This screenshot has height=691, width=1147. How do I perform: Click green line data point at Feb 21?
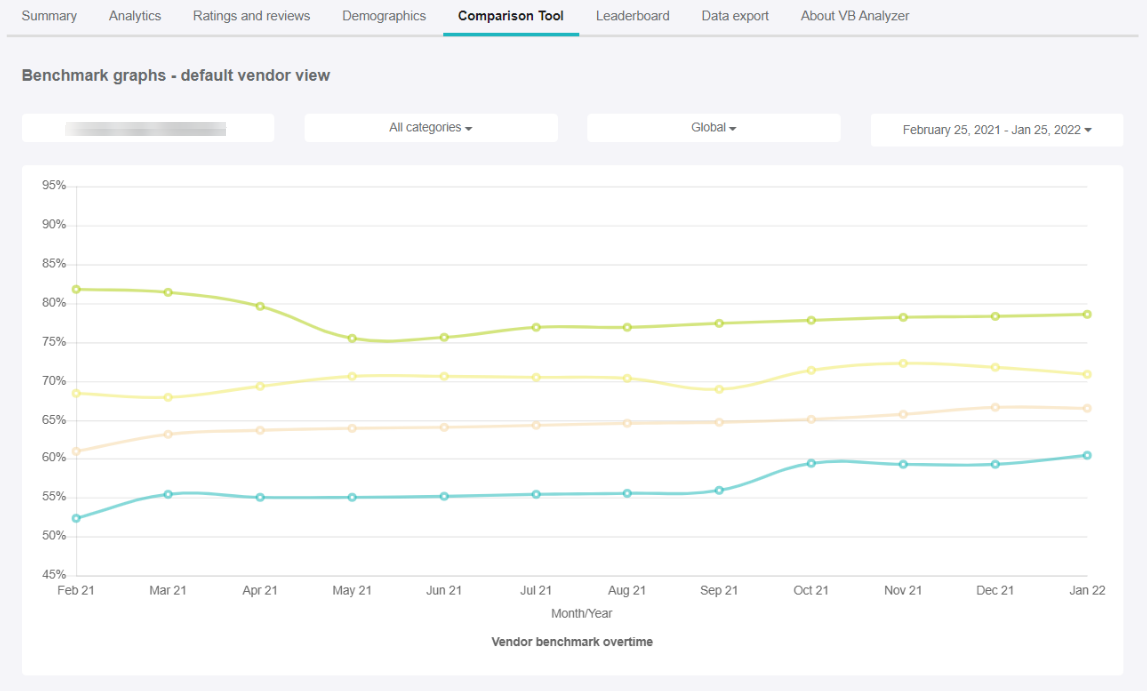pos(77,289)
